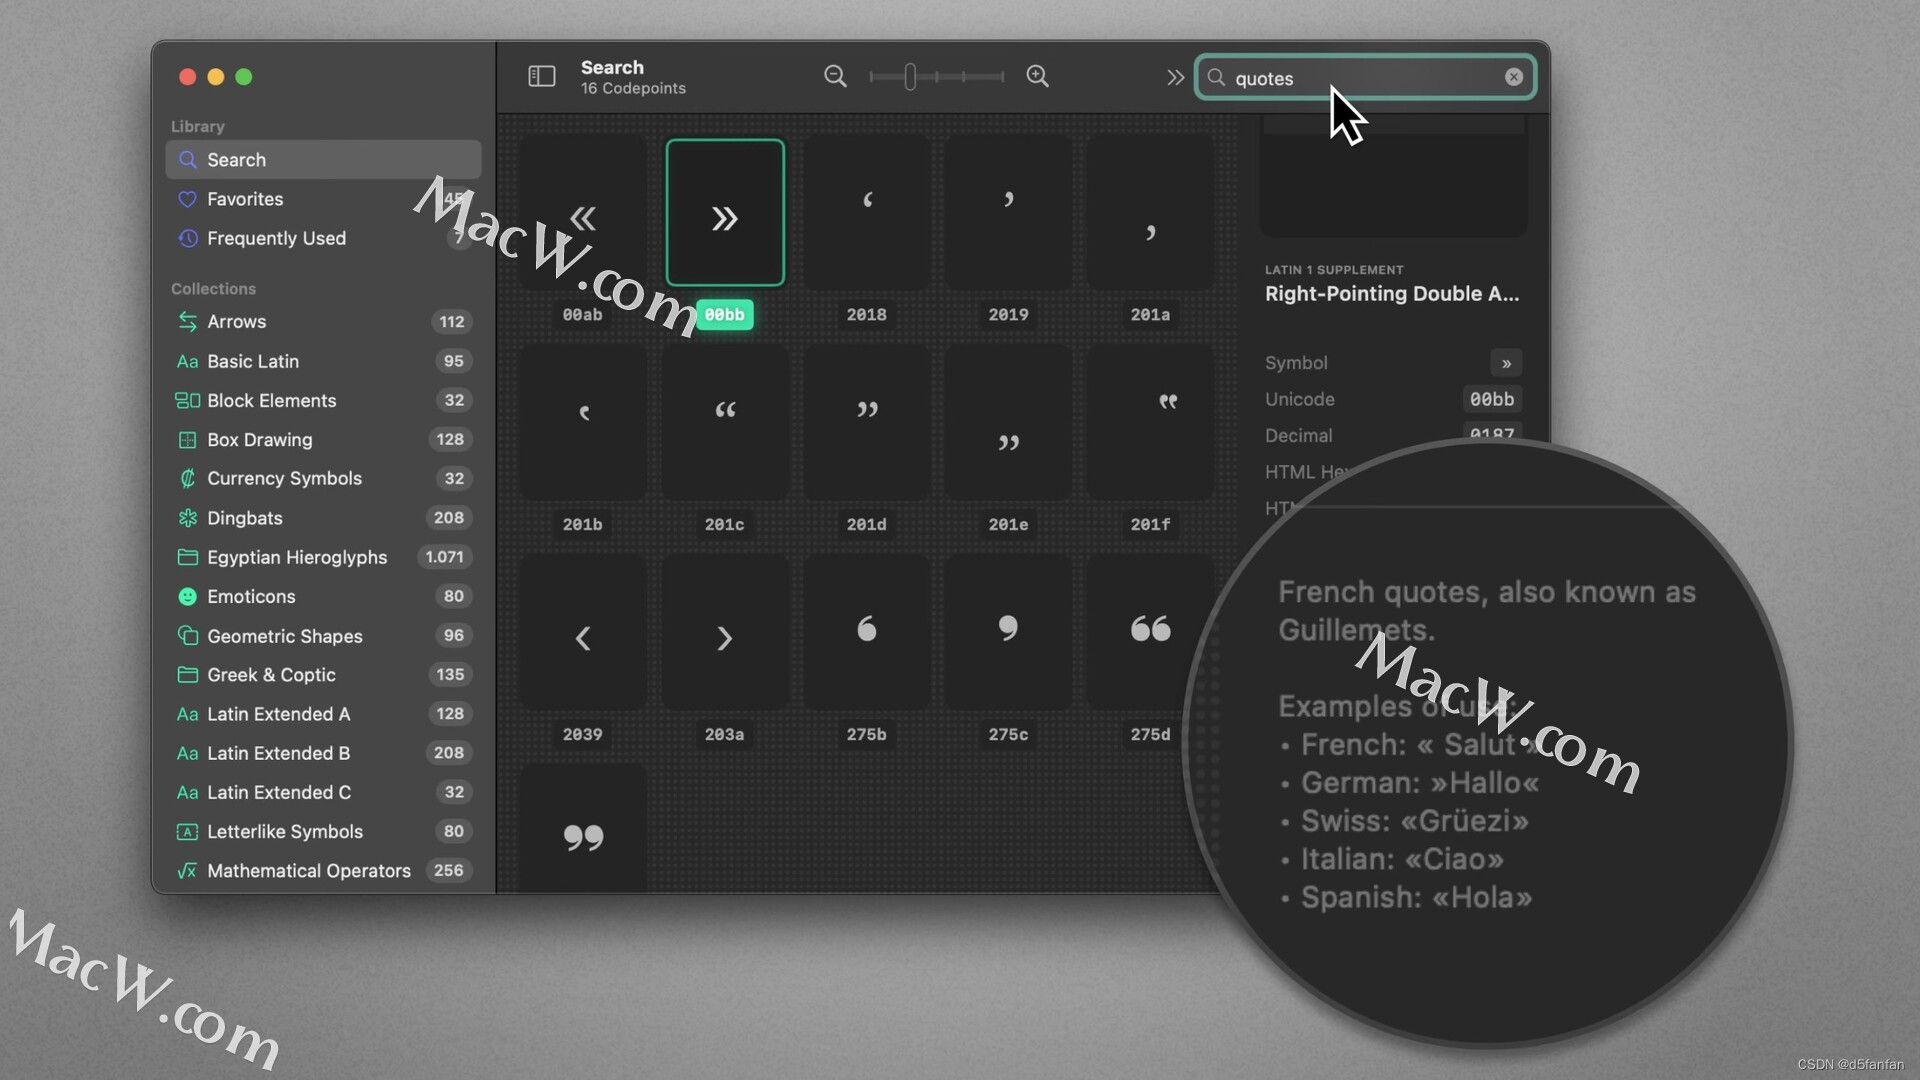This screenshot has height=1080, width=1920.
Task: Select the Arrows collection icon
Action: tap(188, 321)
